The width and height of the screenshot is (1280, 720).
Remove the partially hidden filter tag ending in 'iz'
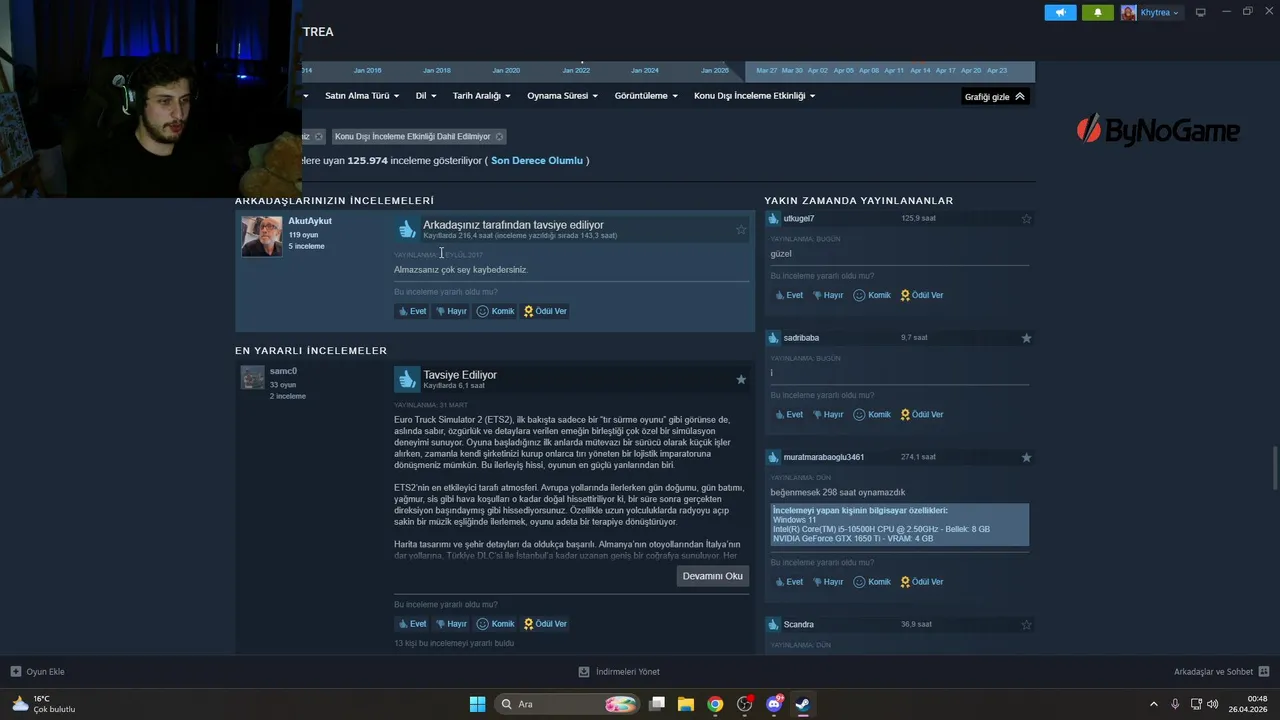click(319, 136)
